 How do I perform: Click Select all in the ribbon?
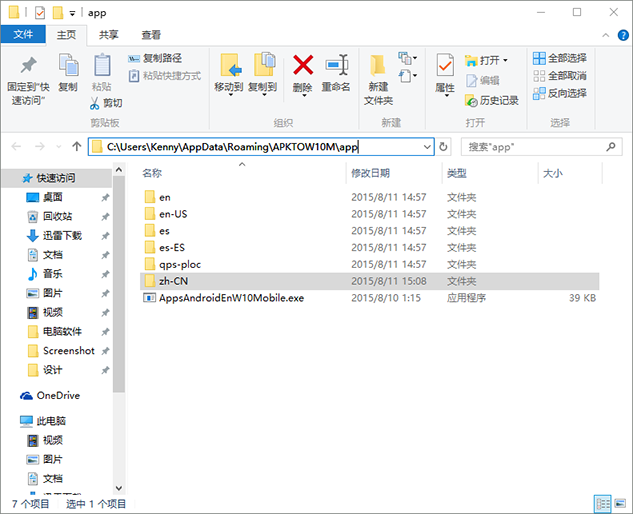(x=560, y=58)
